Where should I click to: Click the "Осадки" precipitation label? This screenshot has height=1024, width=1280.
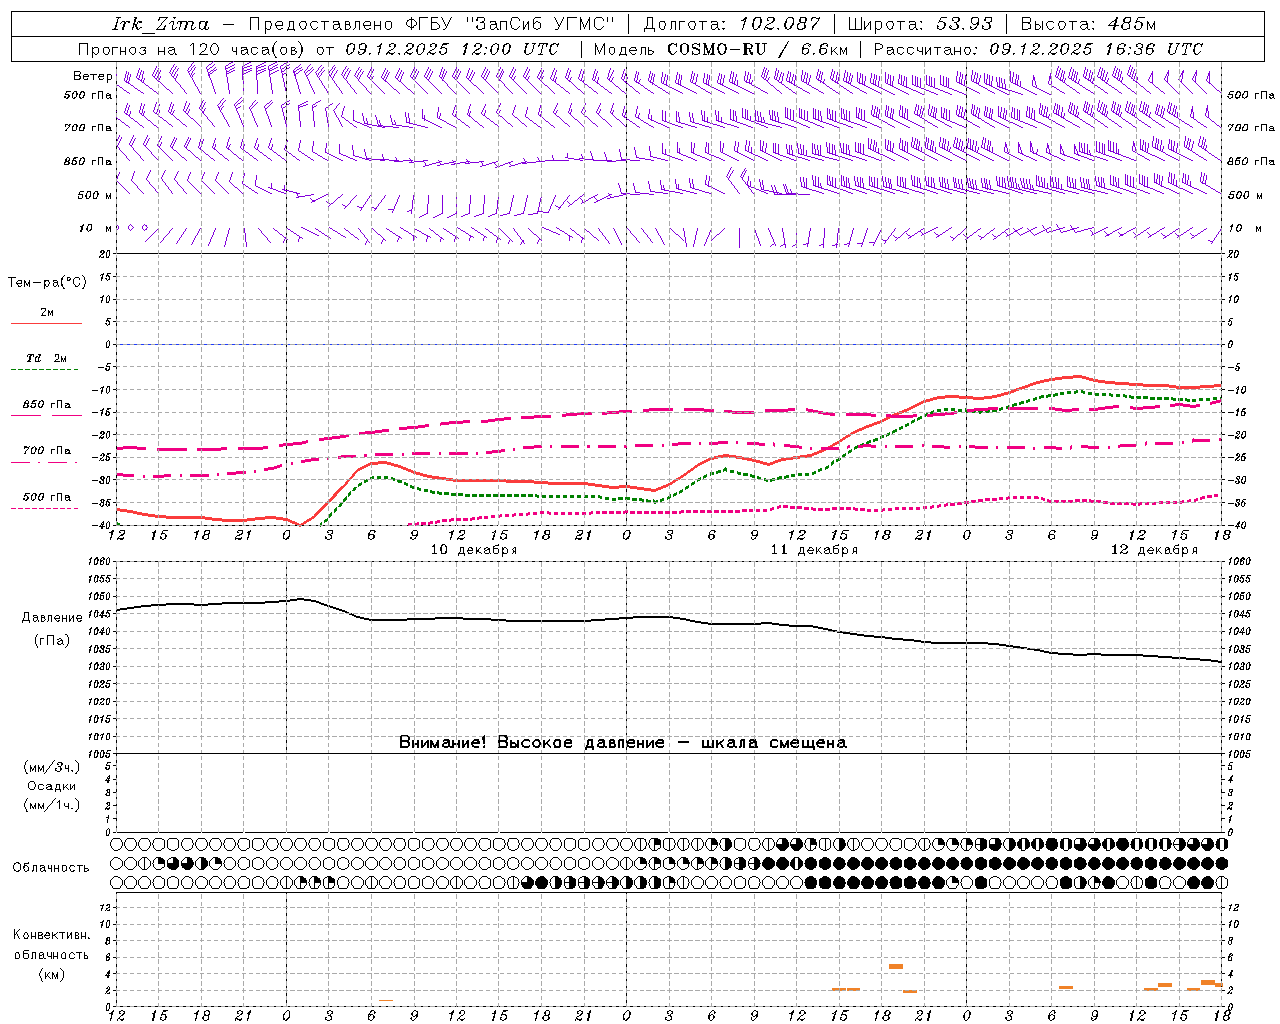pos(52,786)
